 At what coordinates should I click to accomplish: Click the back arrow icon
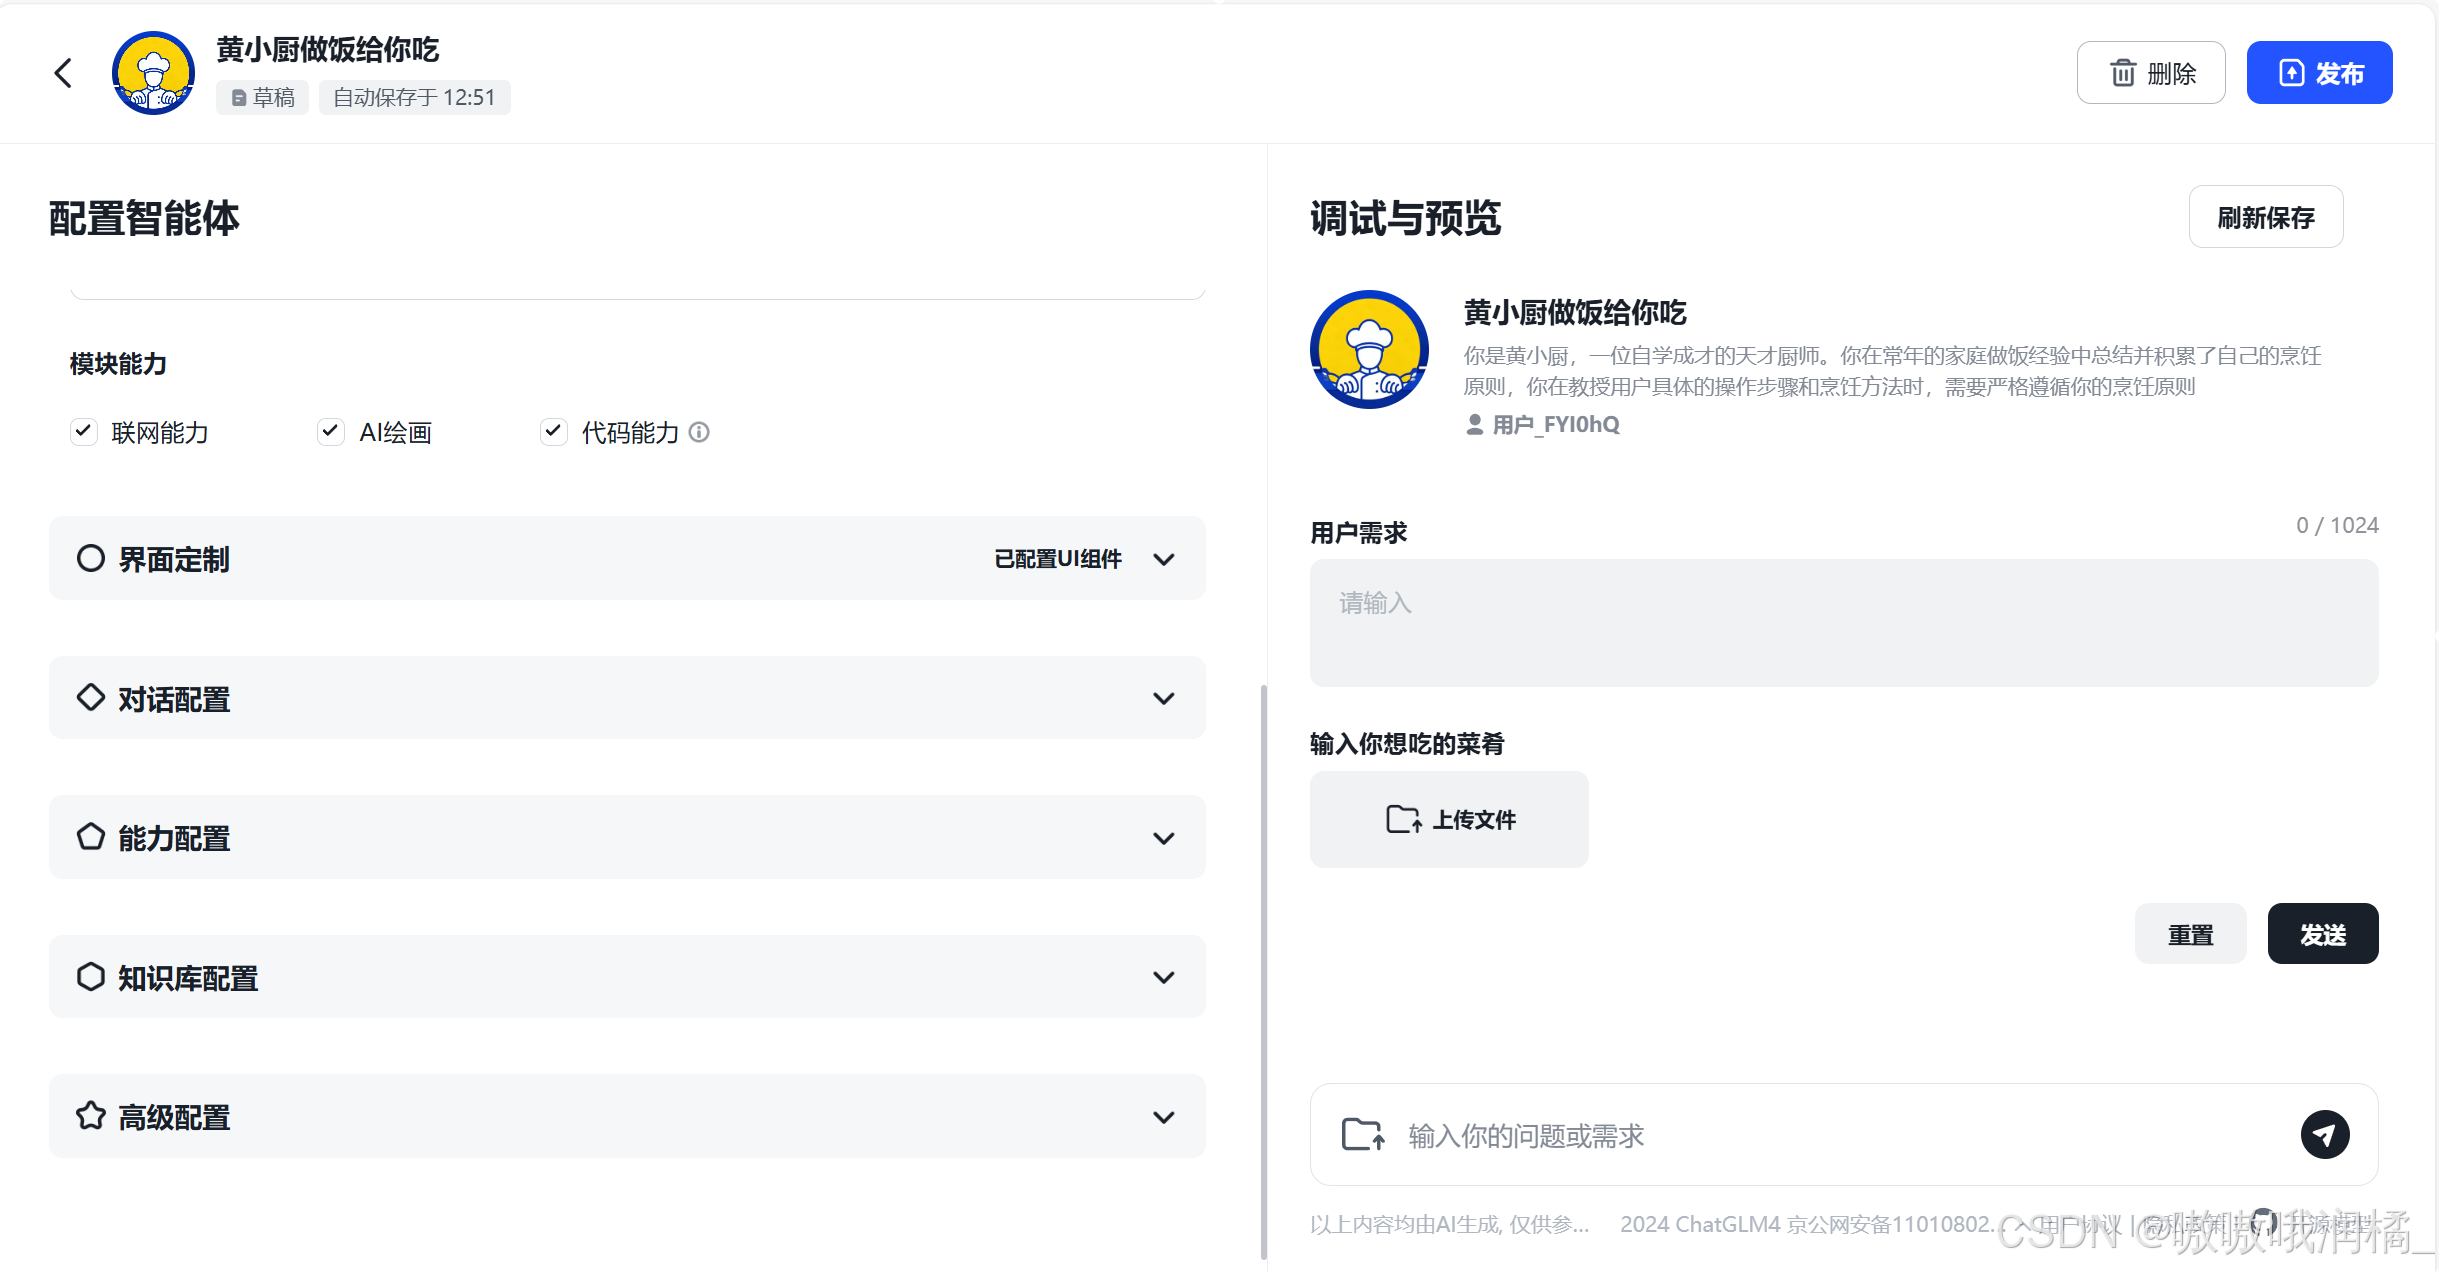pyautogui.click(x=64, y=73)
